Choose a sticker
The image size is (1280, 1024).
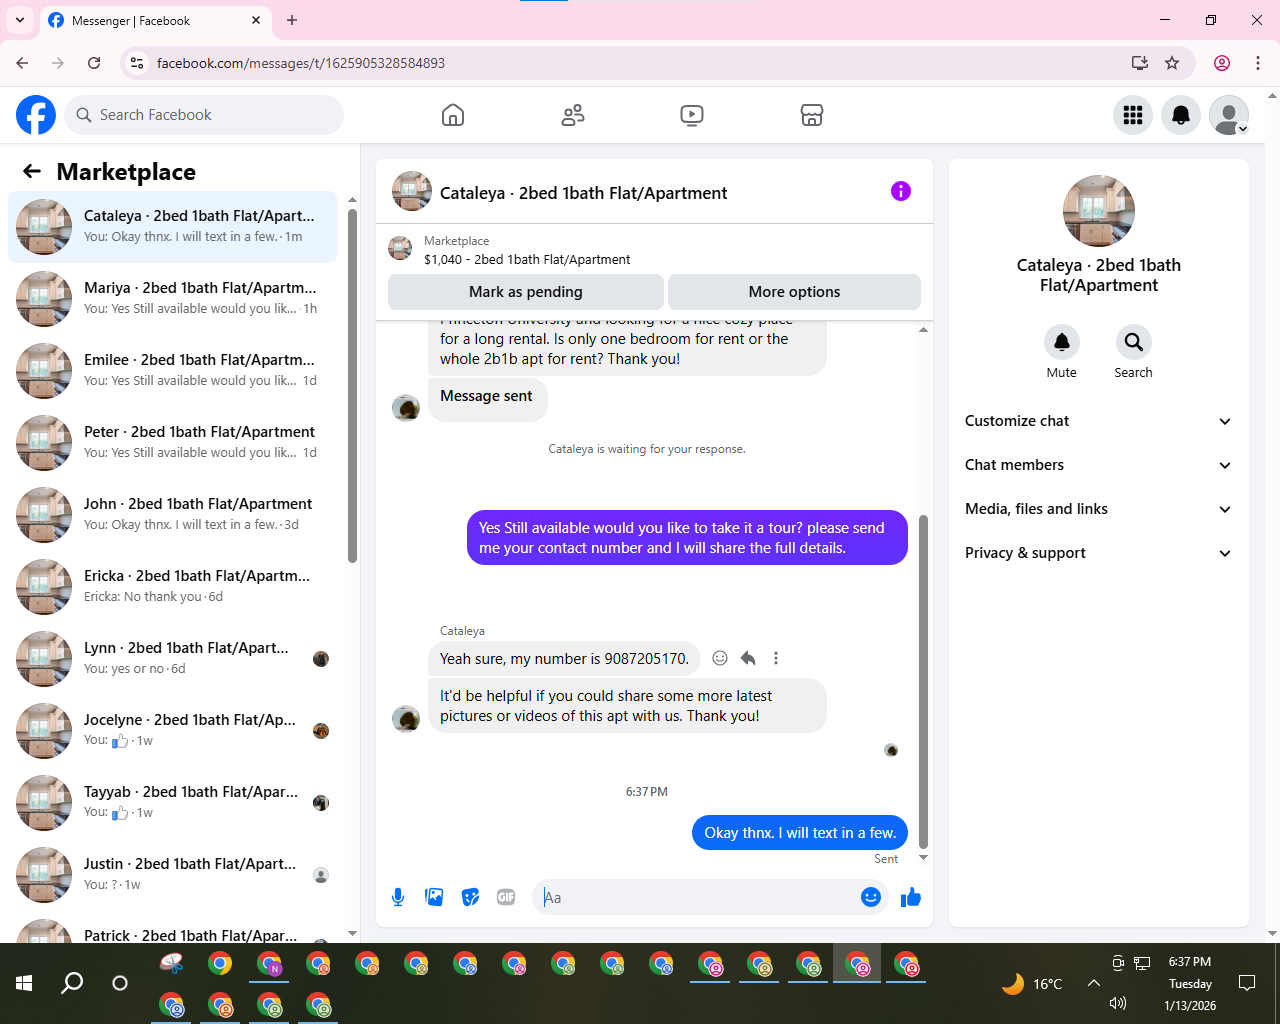click(x=470, y=897)
